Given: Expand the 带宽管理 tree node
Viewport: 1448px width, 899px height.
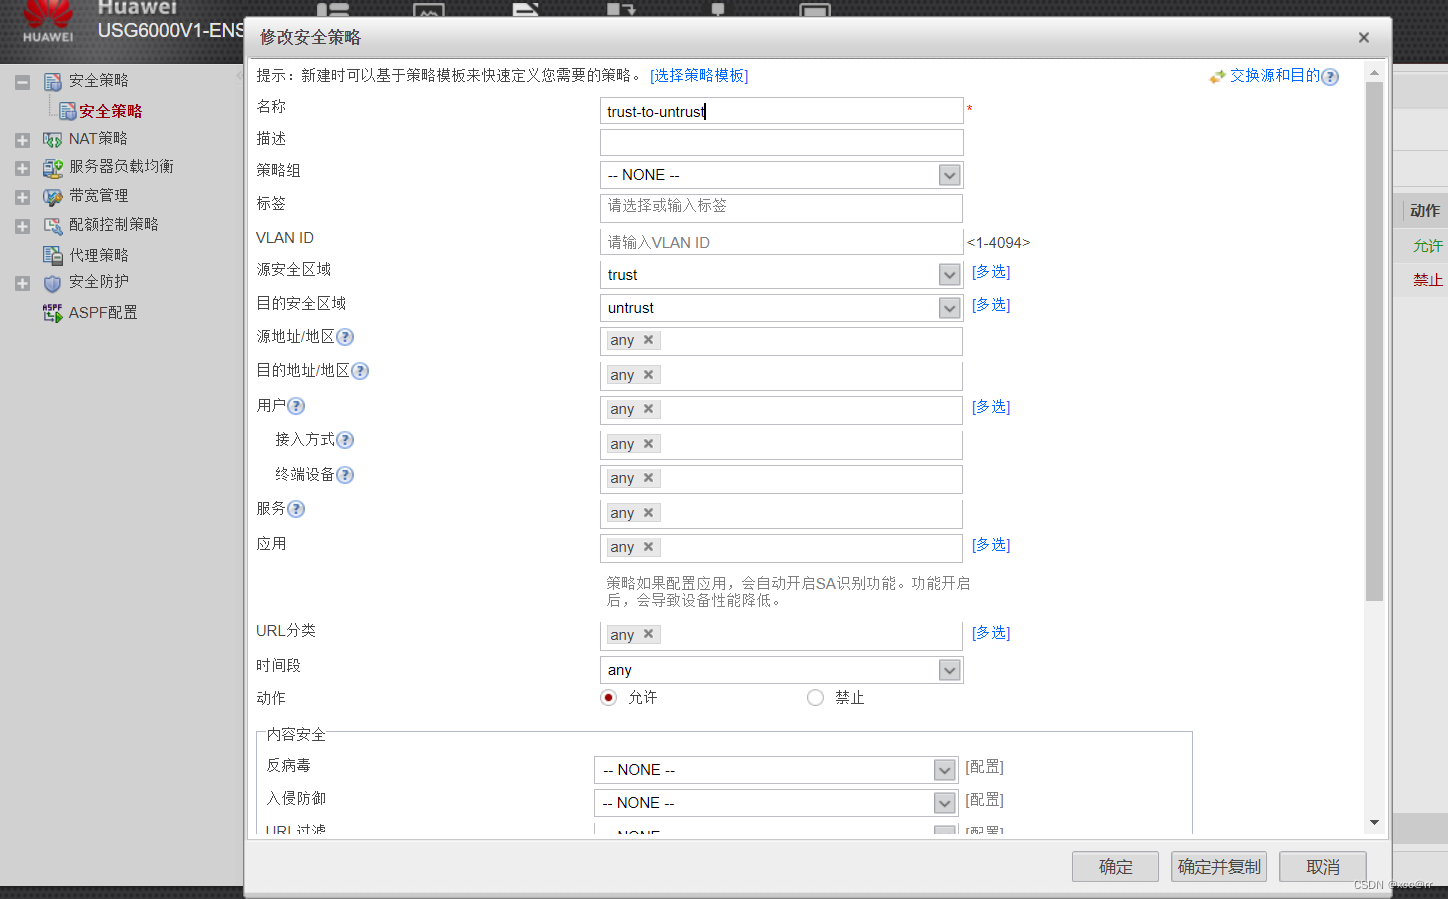Looking at the screenshot, I should [22, 198].
